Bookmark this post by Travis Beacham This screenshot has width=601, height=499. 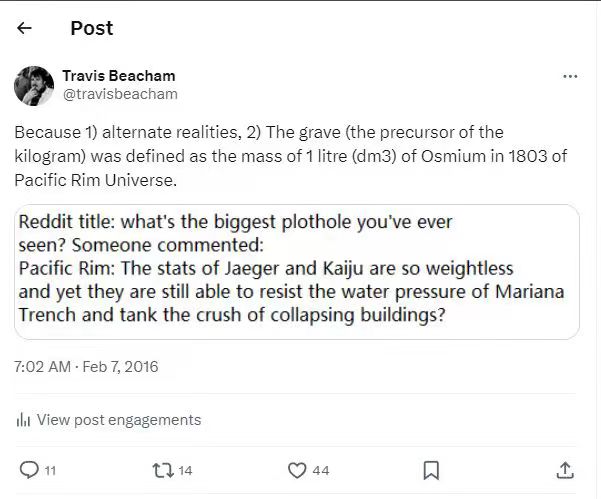click(431, 469)
